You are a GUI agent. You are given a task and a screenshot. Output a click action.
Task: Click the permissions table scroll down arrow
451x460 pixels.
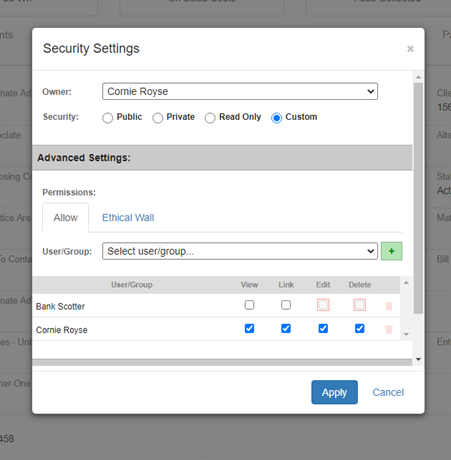406,334
